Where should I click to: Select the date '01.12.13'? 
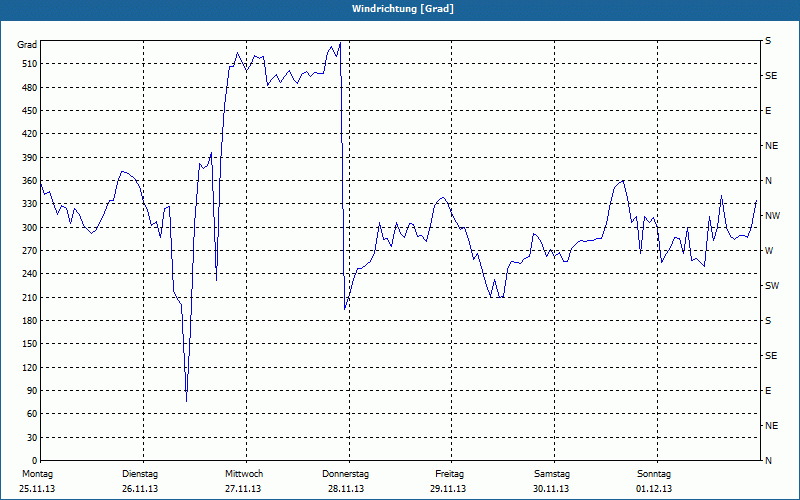(654, 489)
